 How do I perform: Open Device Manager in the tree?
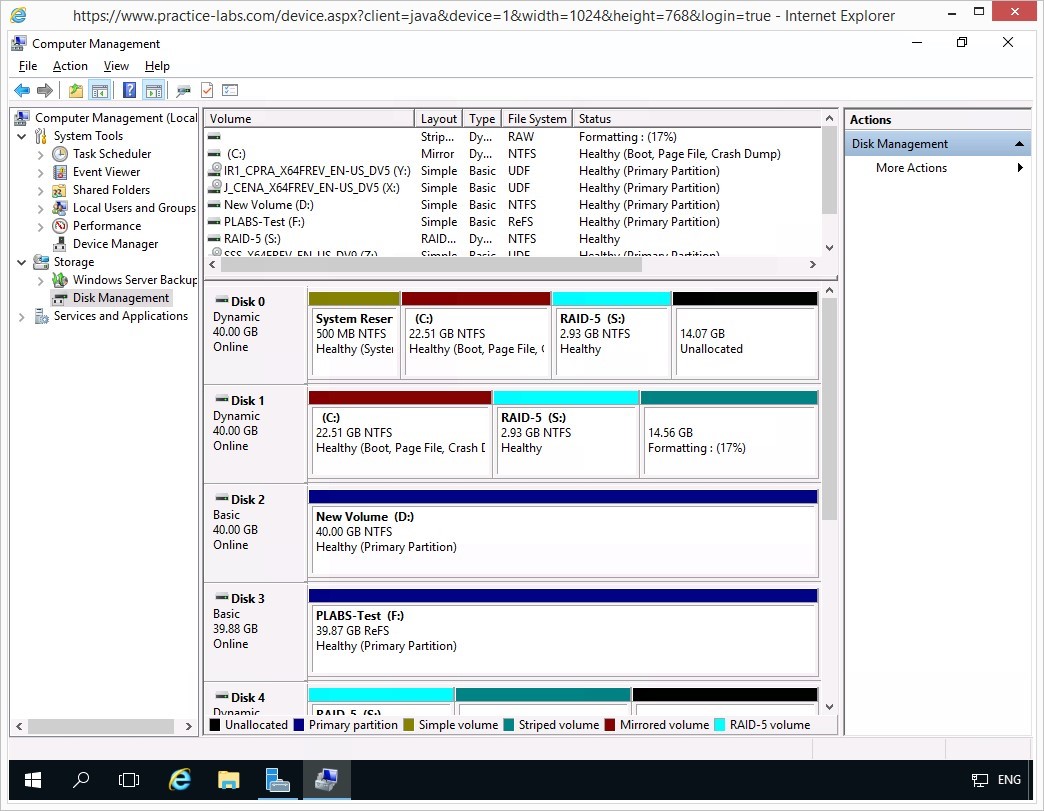(x=115, y=244)
